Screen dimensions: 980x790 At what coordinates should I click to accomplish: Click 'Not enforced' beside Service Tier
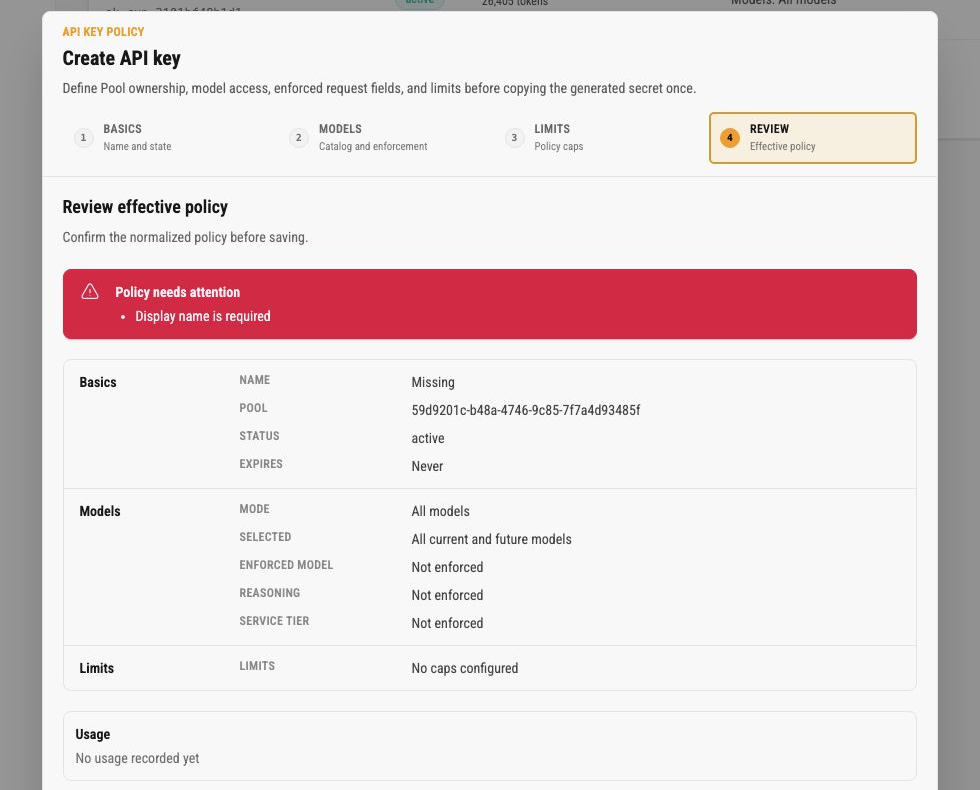coord(447,624)
